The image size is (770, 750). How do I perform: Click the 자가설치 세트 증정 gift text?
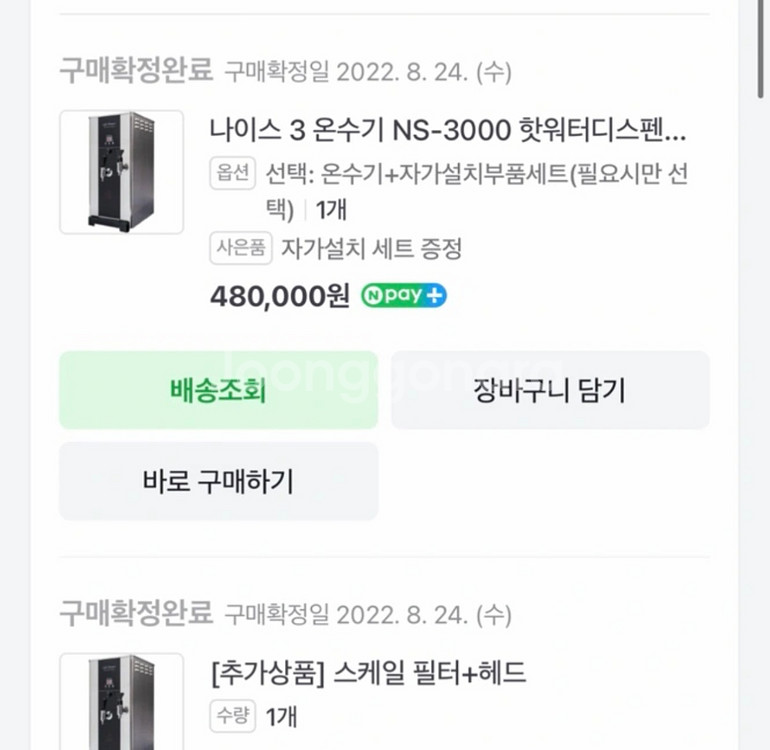tap(371, 248)
